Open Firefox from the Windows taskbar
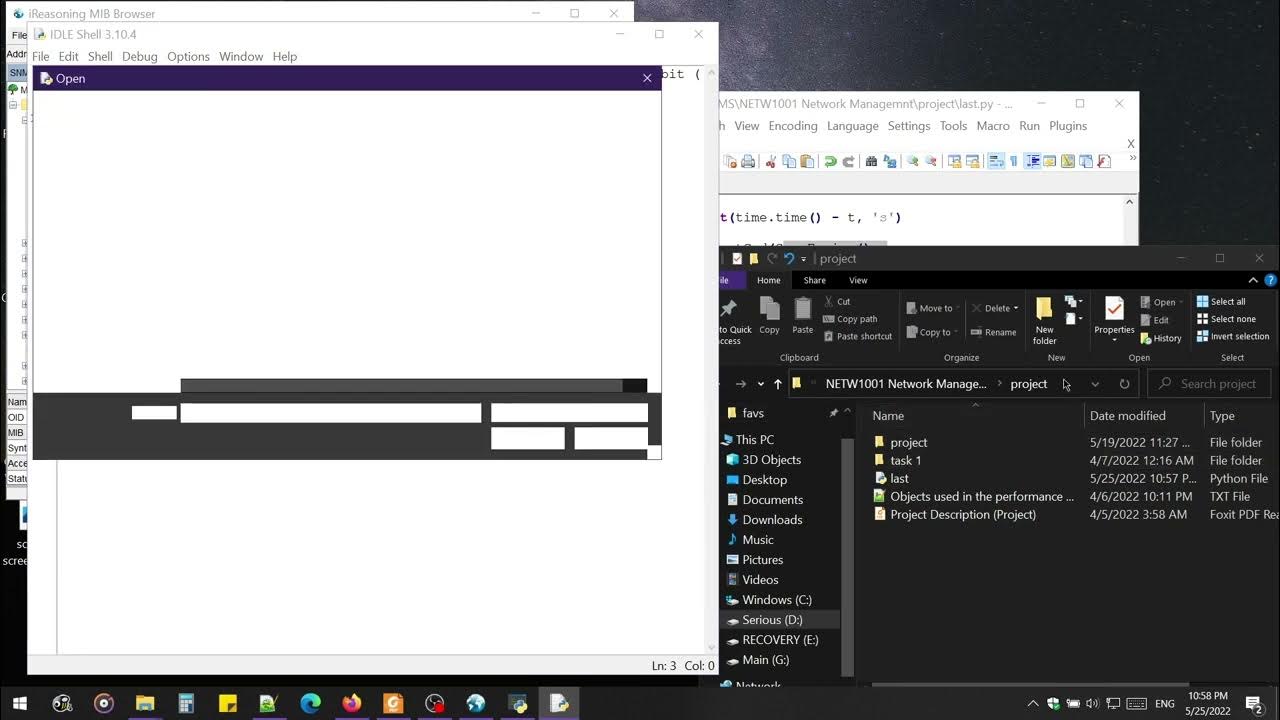Viewport: 1280px width, 720px height. pos(351,703)
